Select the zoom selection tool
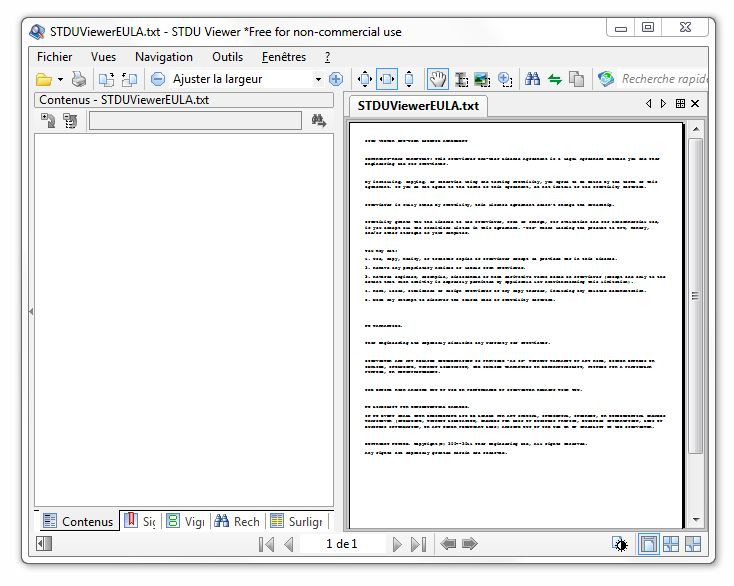Screen dimensions: 734x586 coord(505,80)
